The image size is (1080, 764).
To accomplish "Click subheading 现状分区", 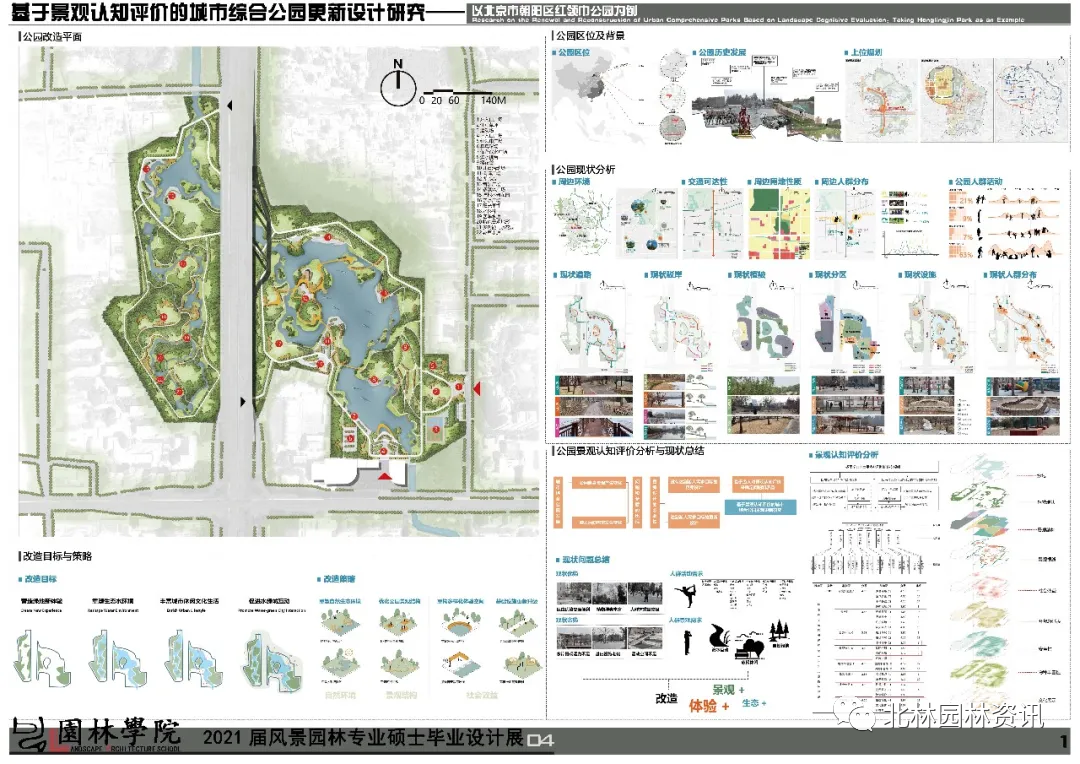I will pyautogui.click(x=830, y=275).
